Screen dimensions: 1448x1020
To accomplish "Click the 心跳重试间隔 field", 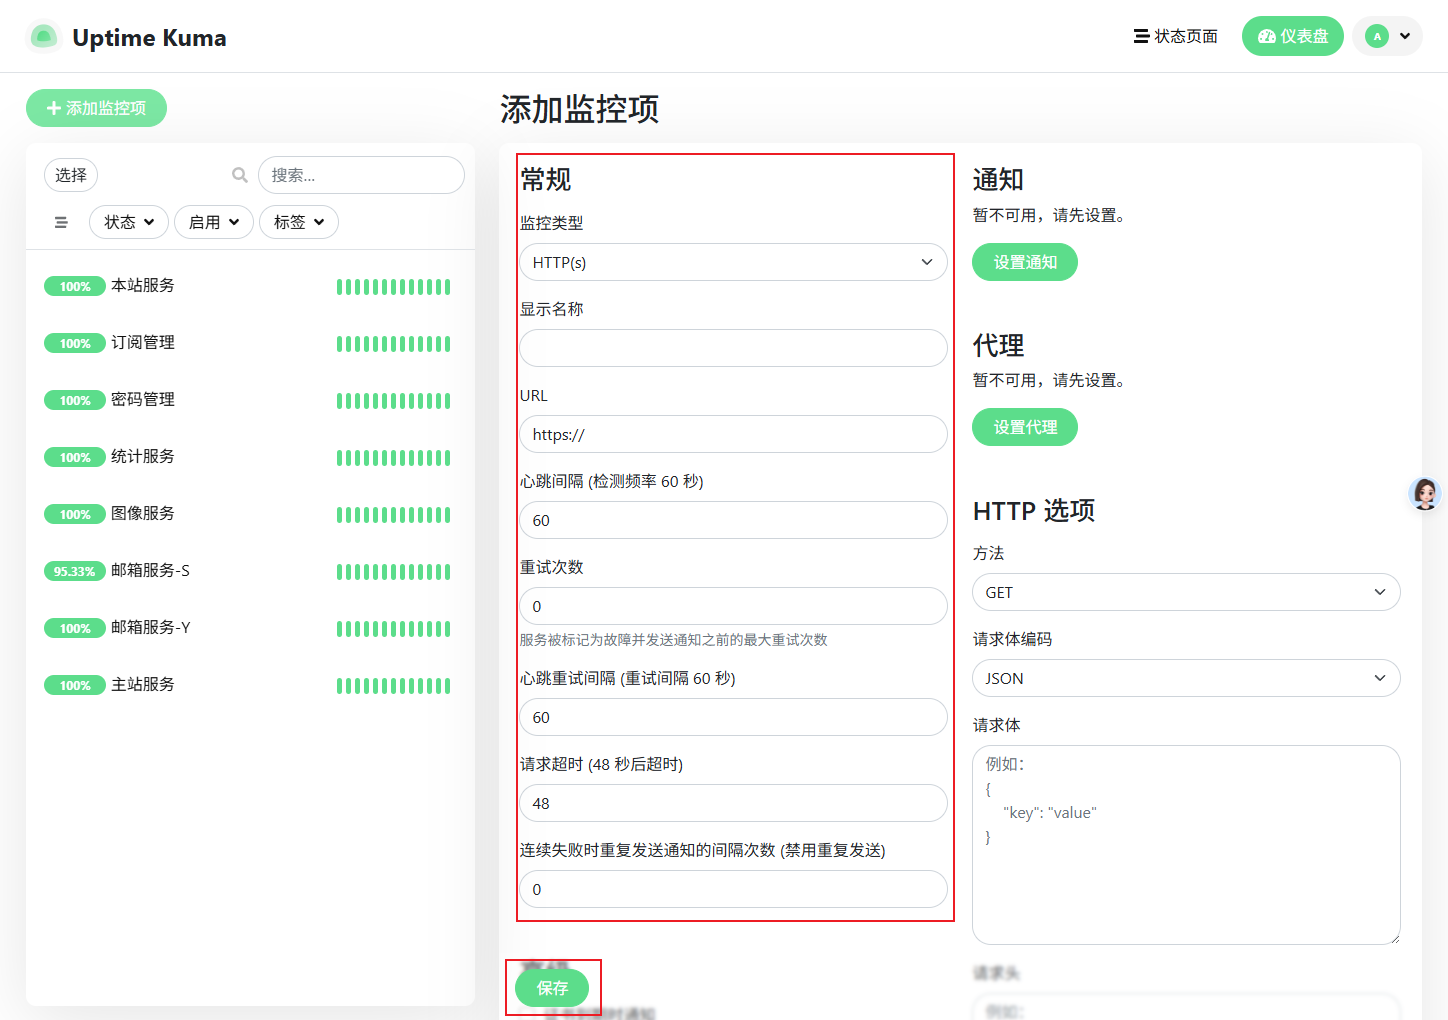I will click(x=733, y=717).
